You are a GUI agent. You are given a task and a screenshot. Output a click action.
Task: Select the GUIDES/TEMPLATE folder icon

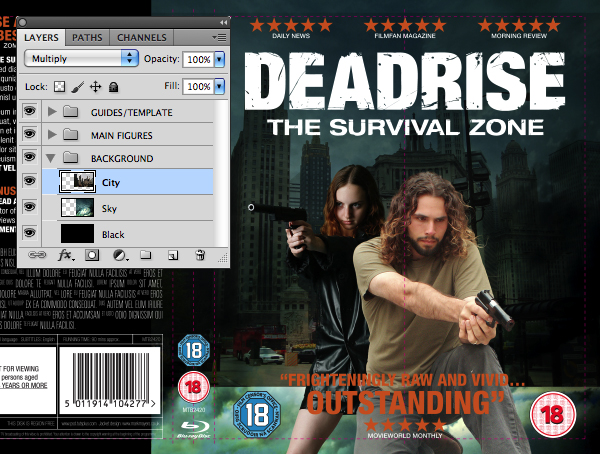click(x=70, y=112)
